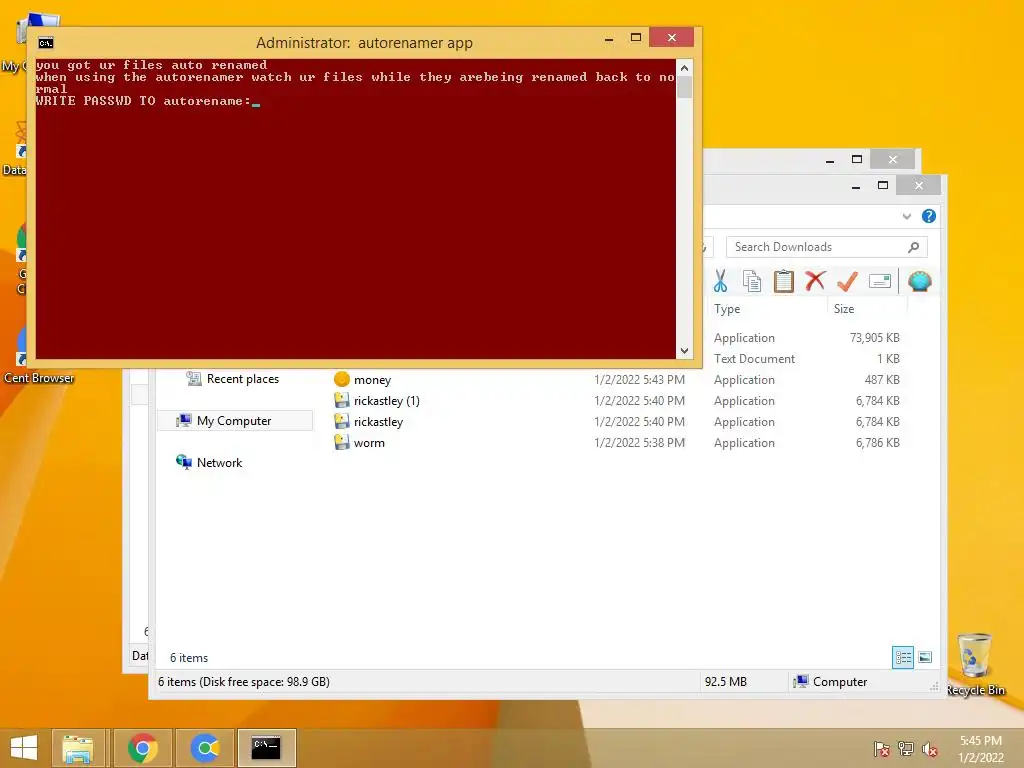1024x768 pixels.
Task: Click the network status tray icon
Action: 905,749
